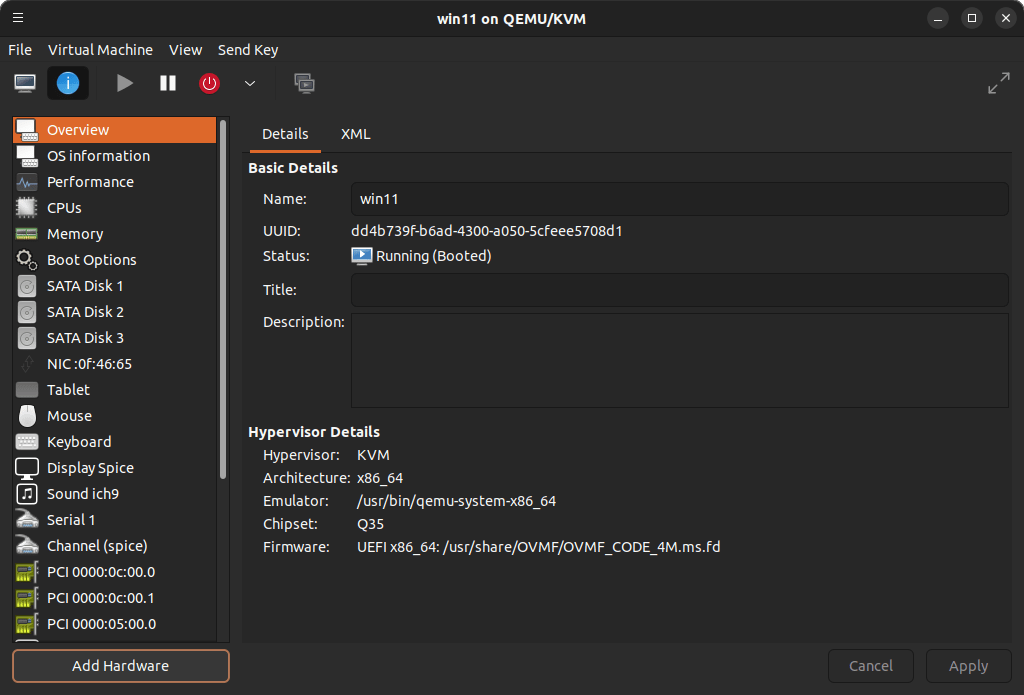This screenshot has width=1024, height=695.
Task: Open the Send Key menu
Action: [x=248, y=50]
